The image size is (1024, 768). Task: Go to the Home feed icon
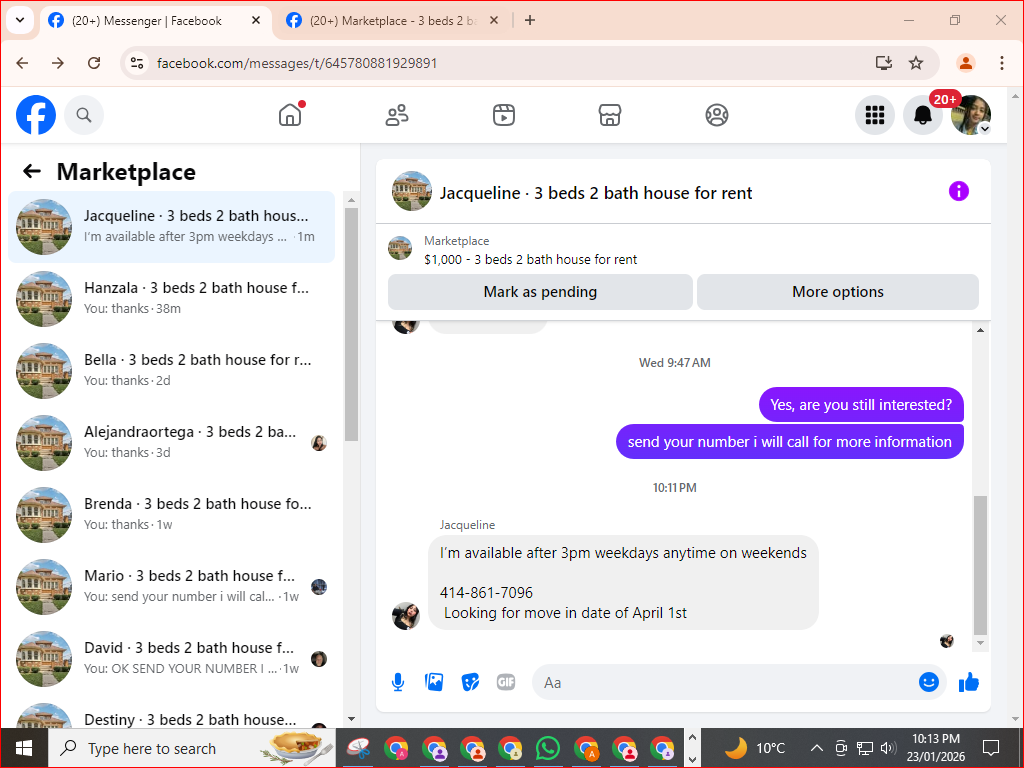(290, 115)
